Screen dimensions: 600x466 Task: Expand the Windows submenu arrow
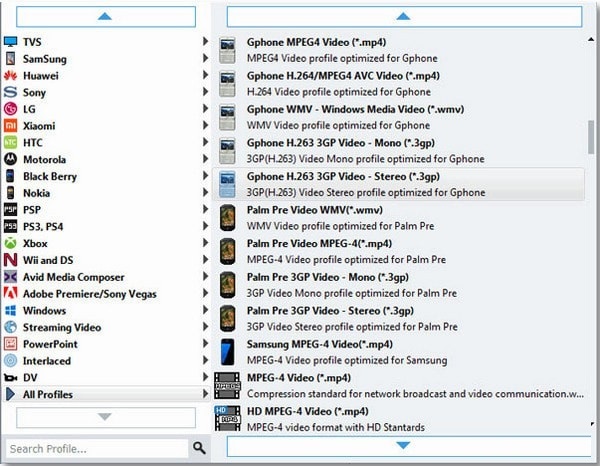205,310
